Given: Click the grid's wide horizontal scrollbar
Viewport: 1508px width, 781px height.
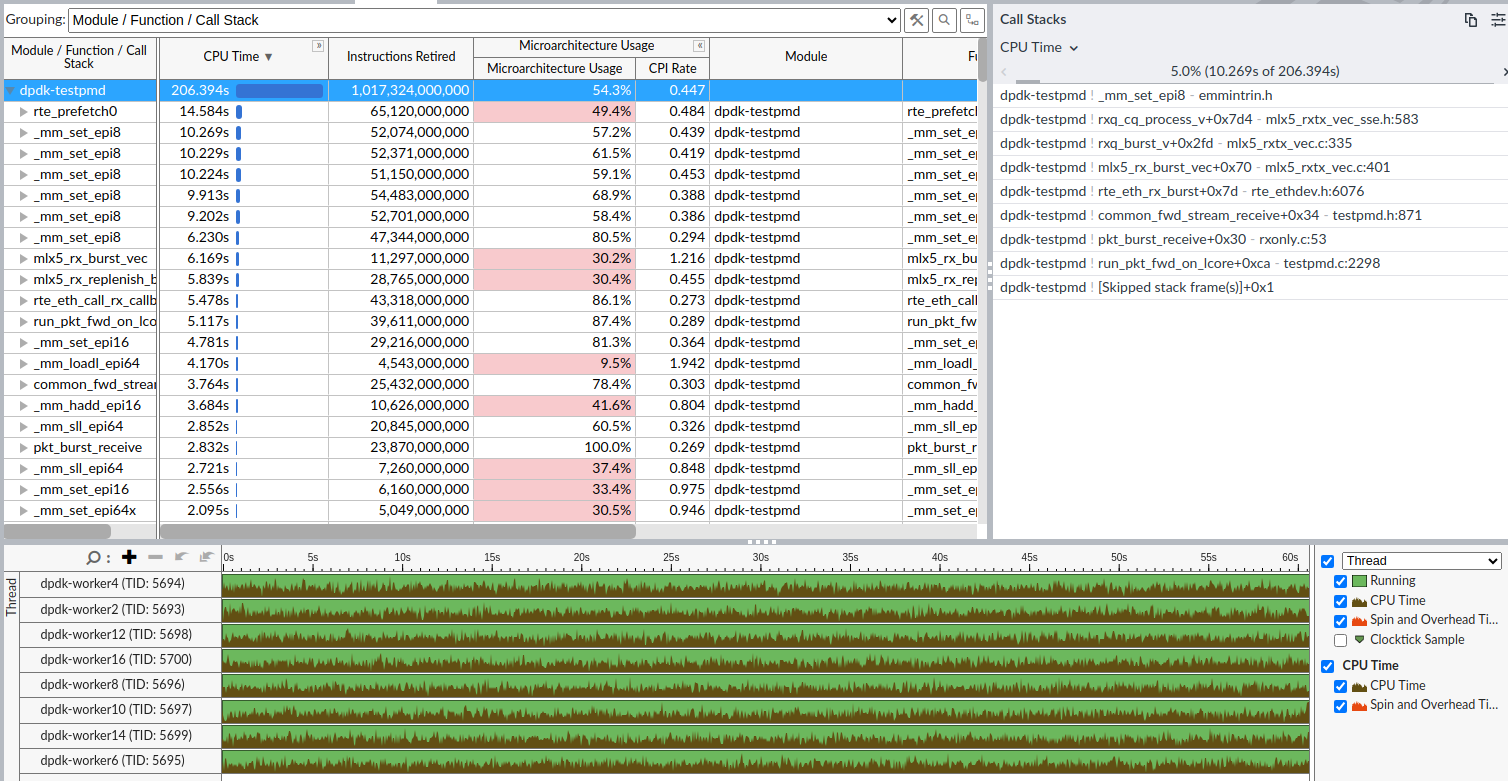Looking at the screenshot, I should coord(398,532).
